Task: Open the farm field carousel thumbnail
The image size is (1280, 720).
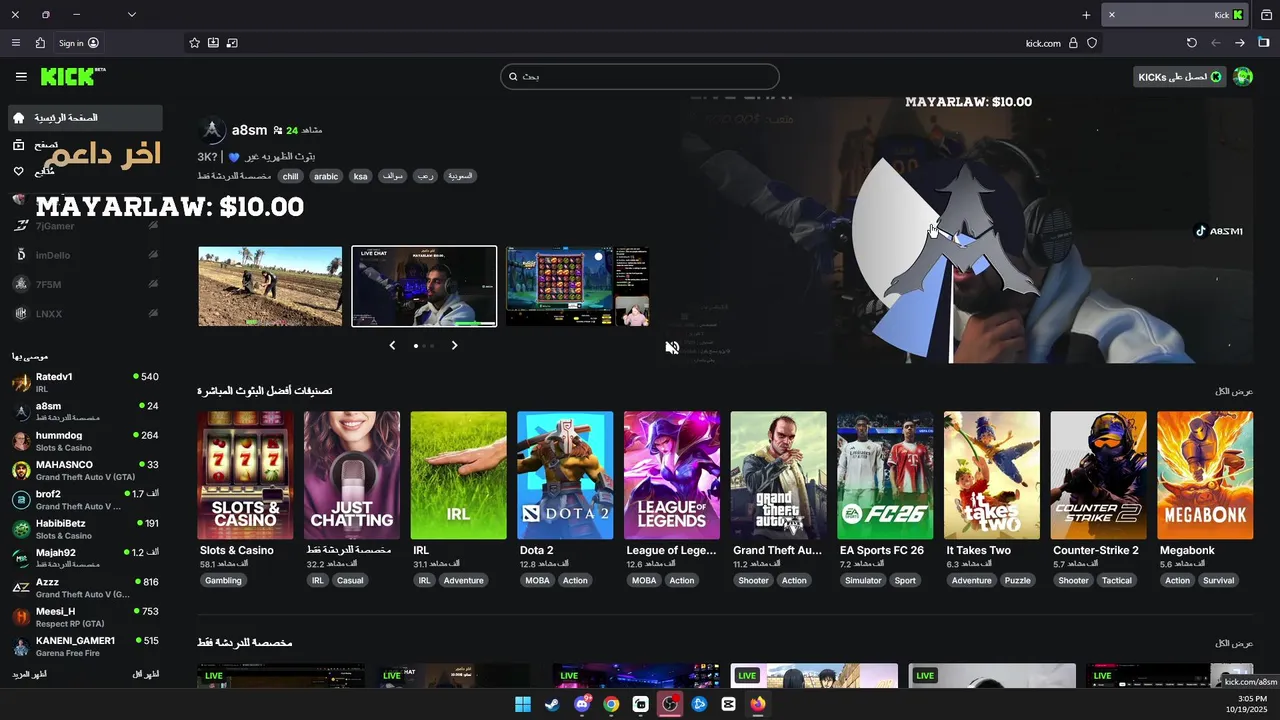Action: (270, 286)
